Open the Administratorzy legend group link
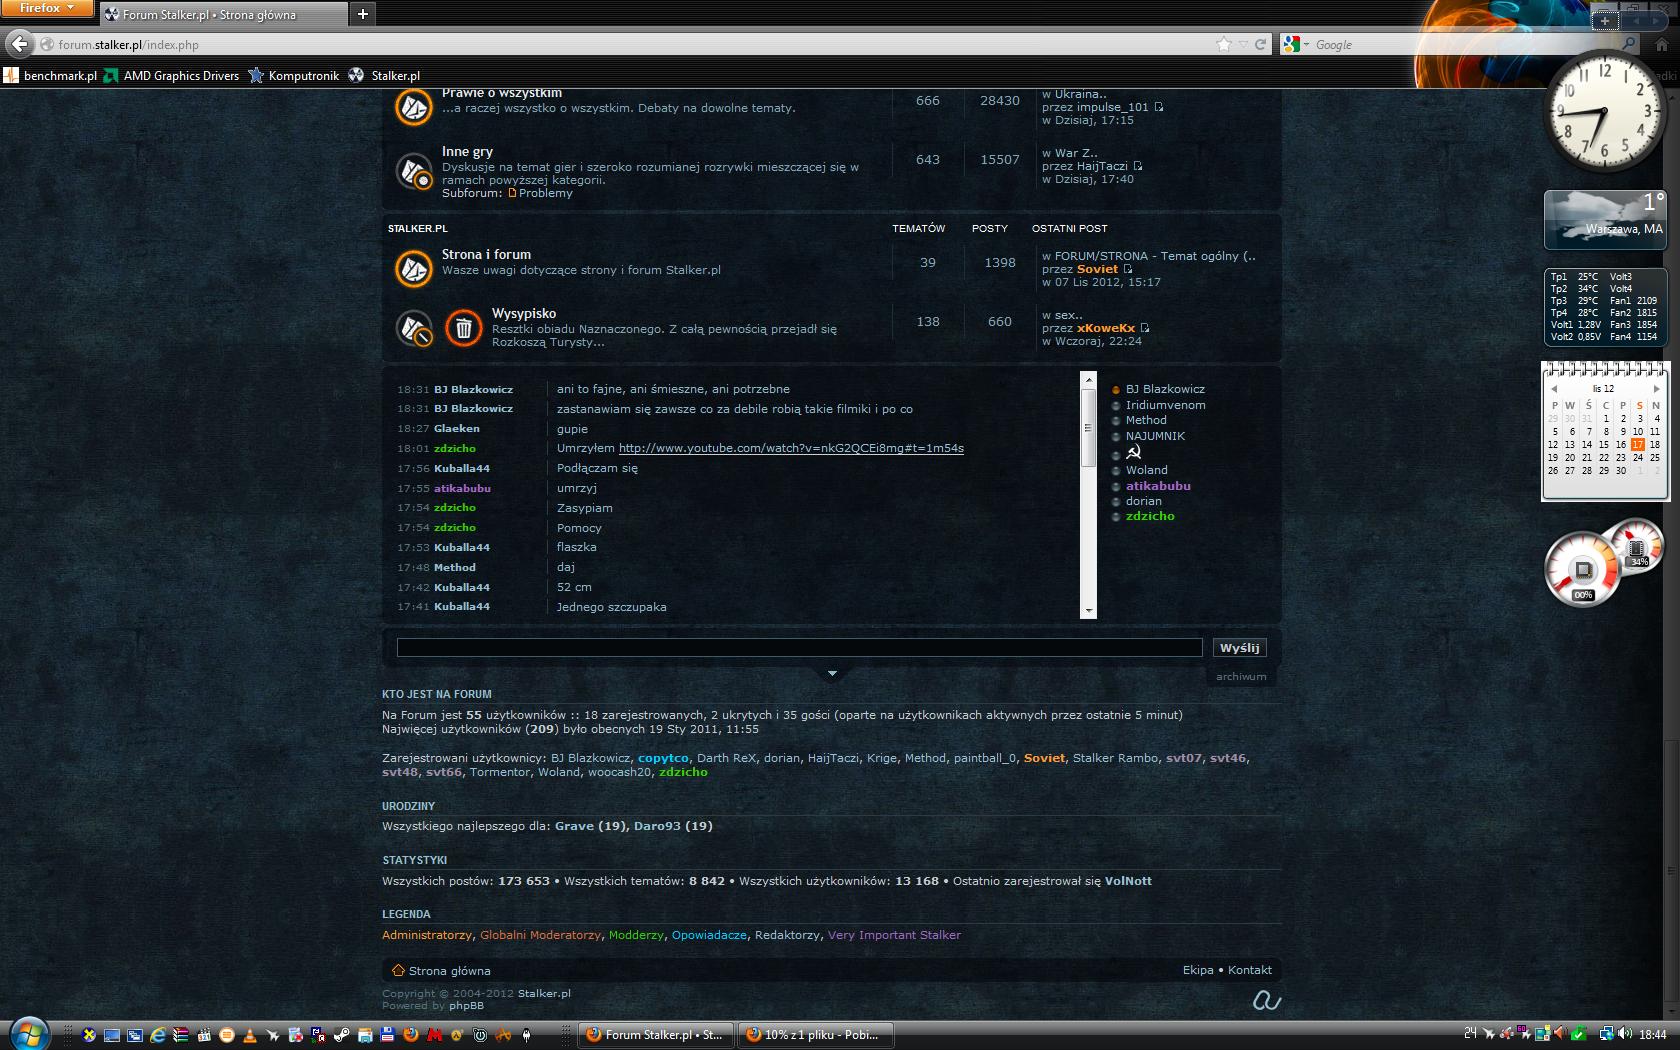The image size is (1680, 1050). 427,935
